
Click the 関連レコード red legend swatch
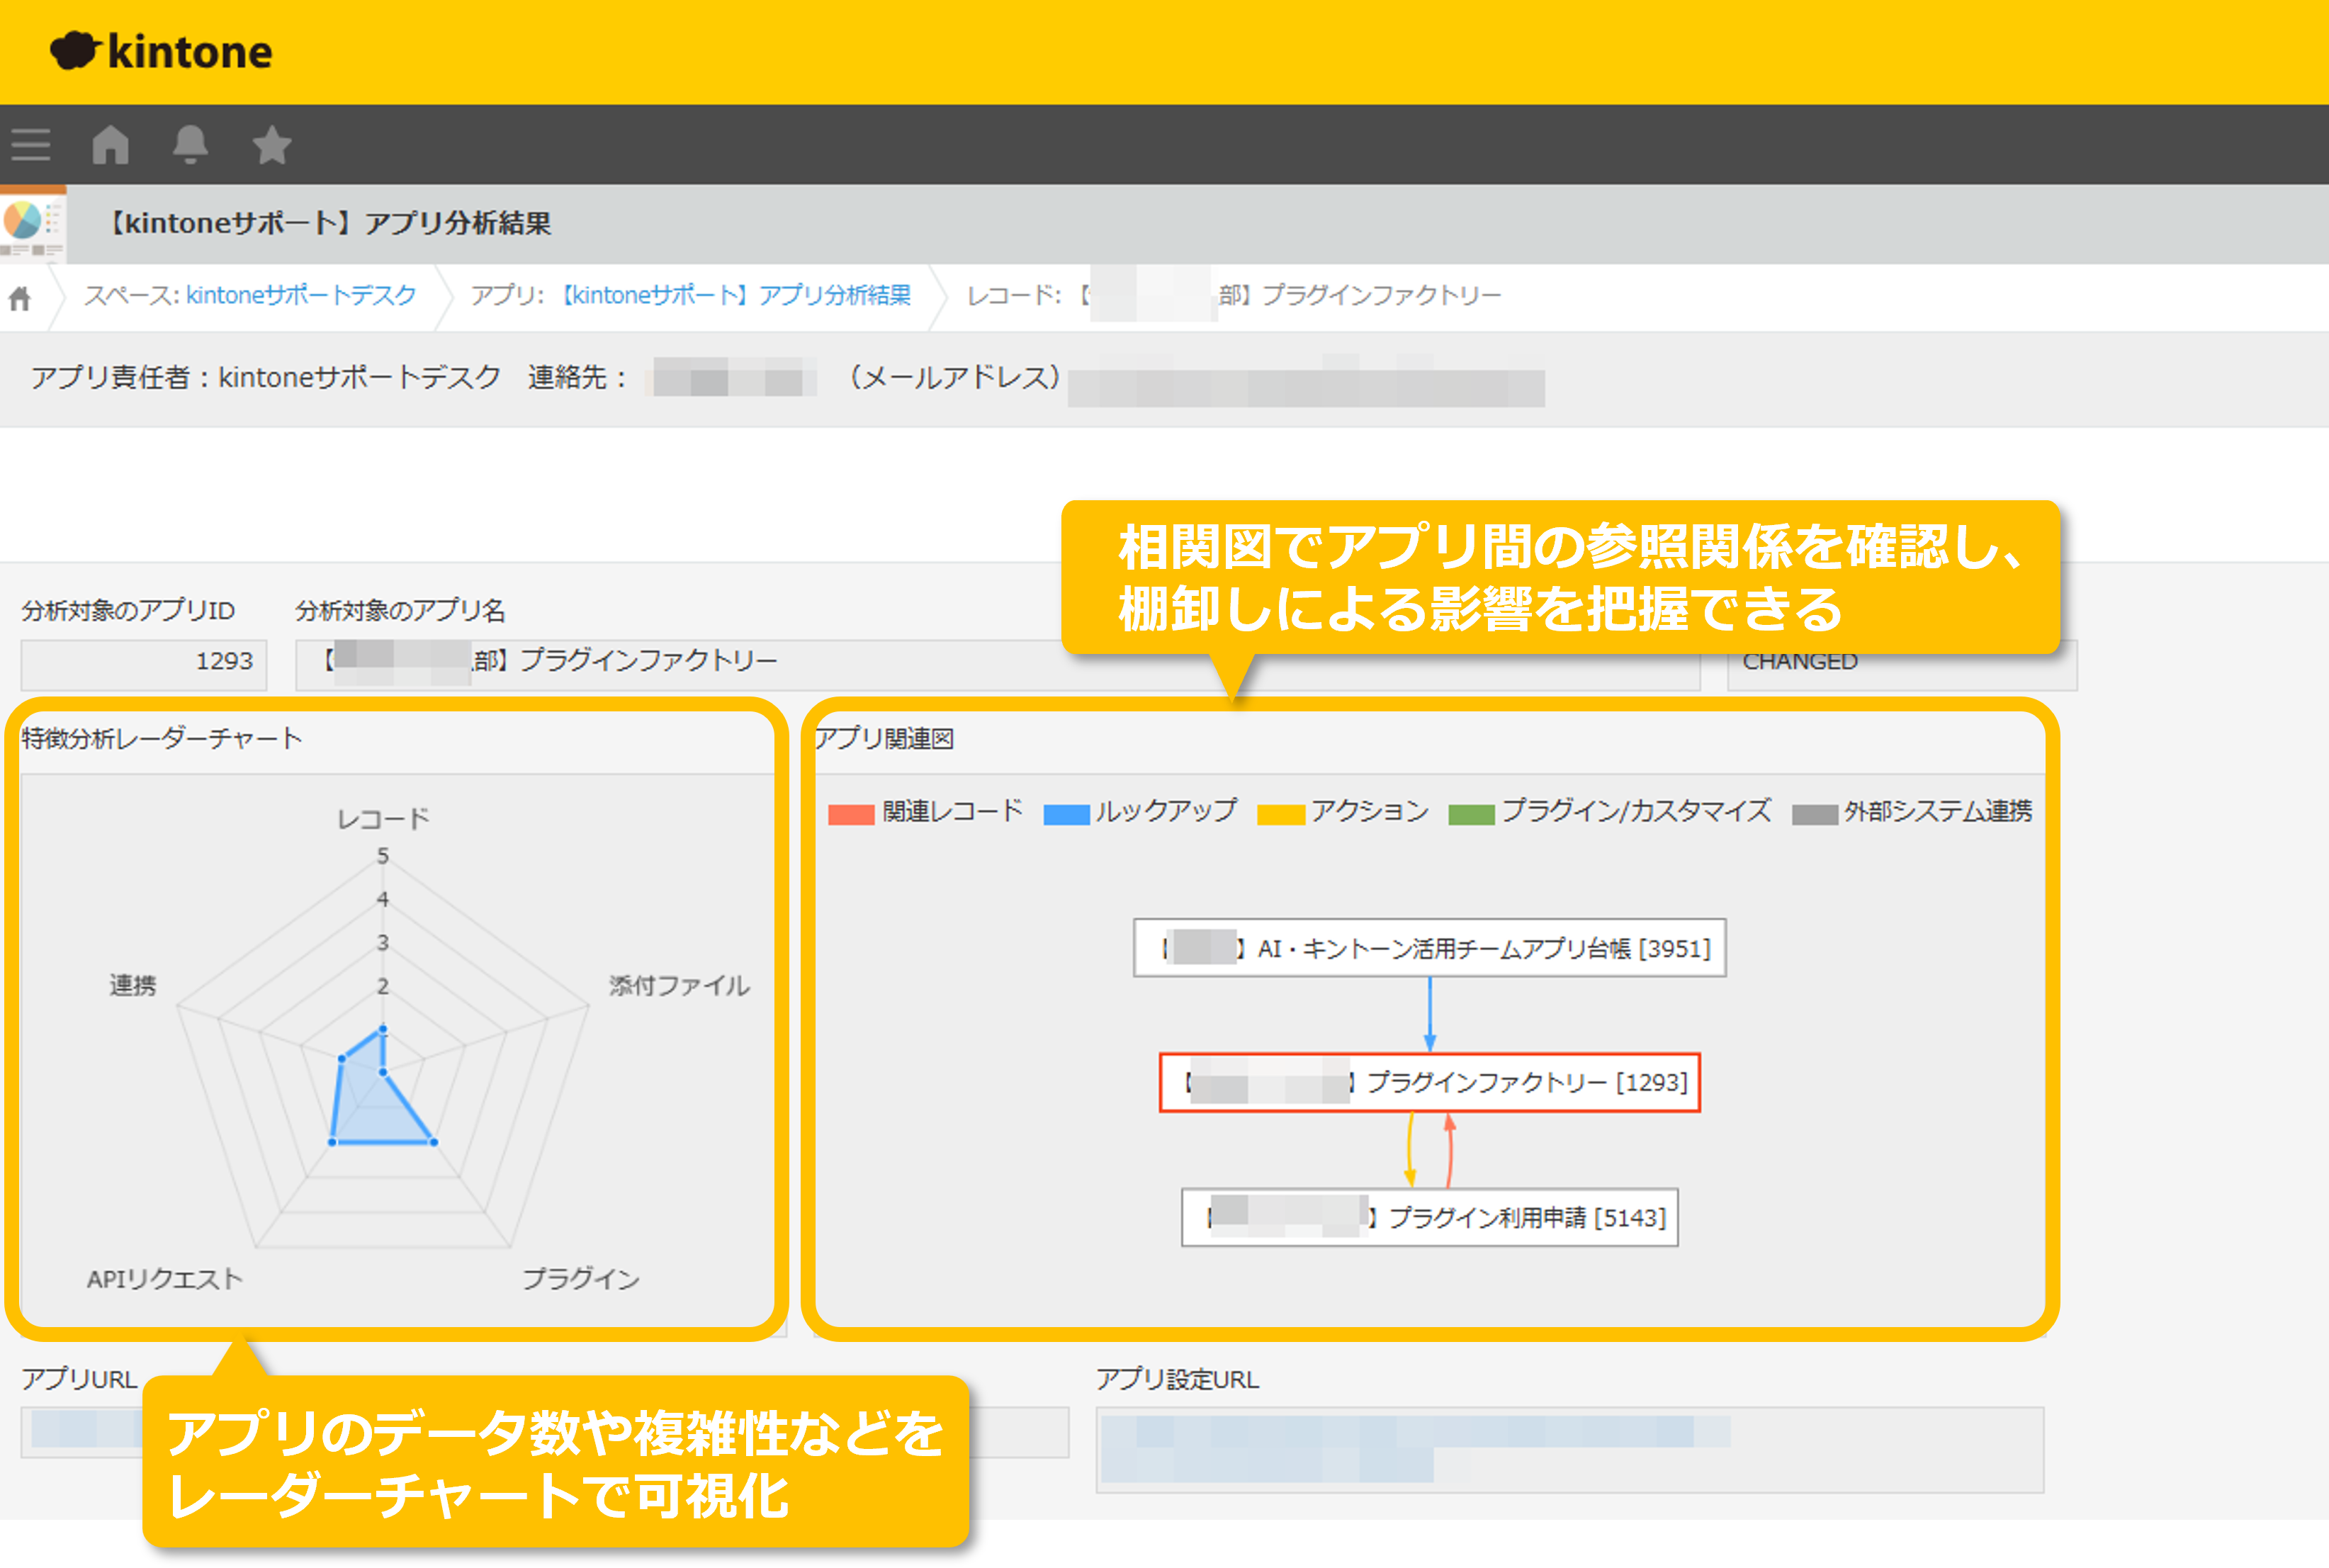coord(851,814)
